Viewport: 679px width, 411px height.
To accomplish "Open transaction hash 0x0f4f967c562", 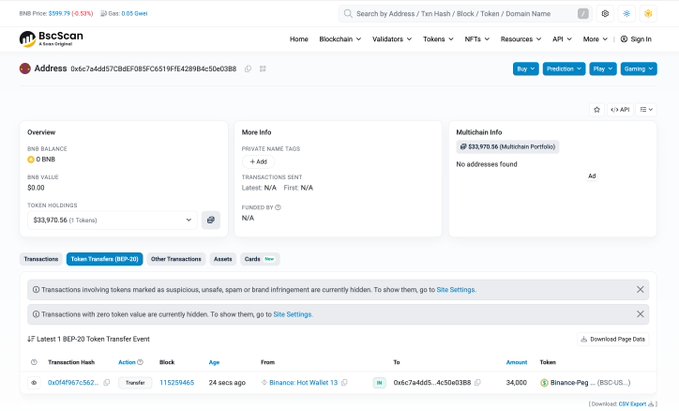I will (73, 383).
